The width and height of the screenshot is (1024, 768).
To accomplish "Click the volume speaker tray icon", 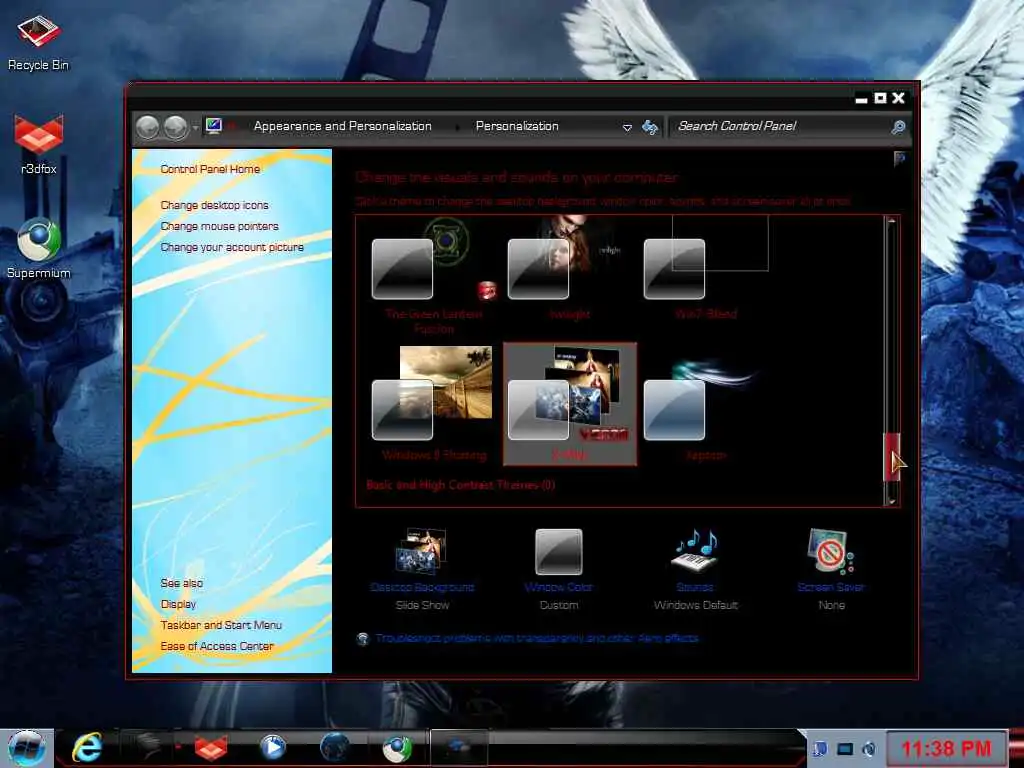I will coord(870,749).
